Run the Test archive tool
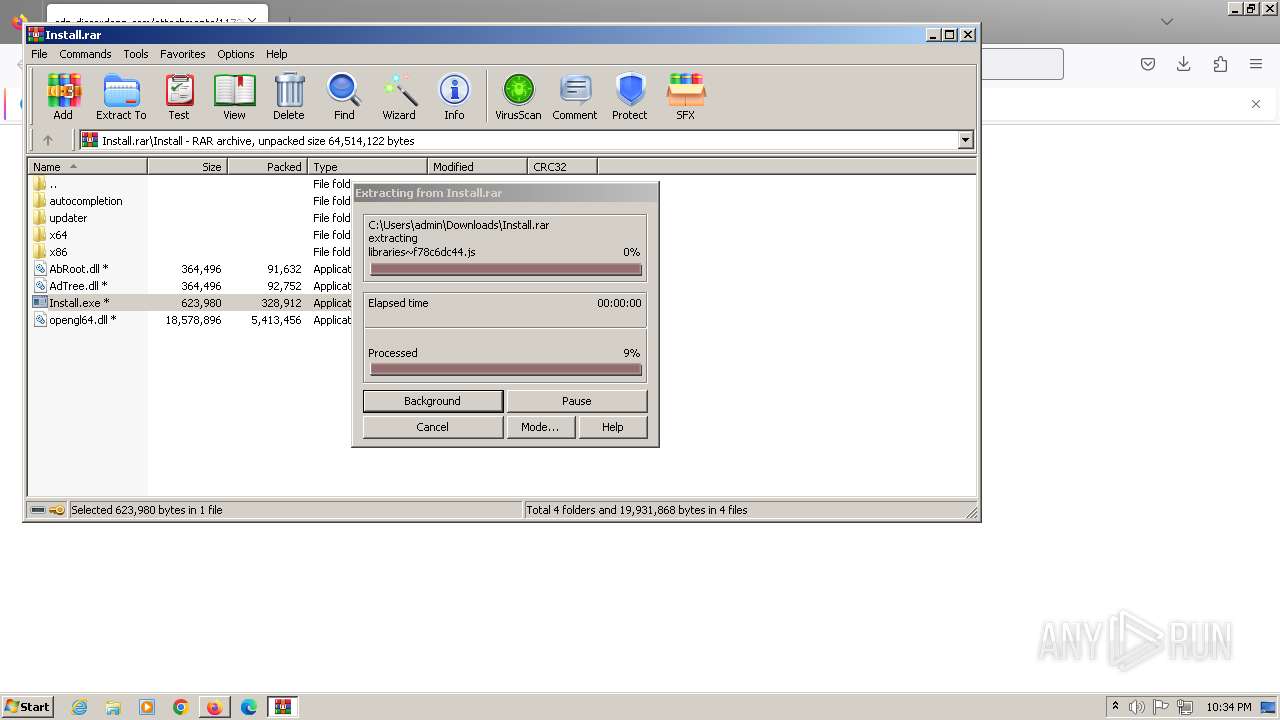This screenshot has width=1280, height=720. 179,97
